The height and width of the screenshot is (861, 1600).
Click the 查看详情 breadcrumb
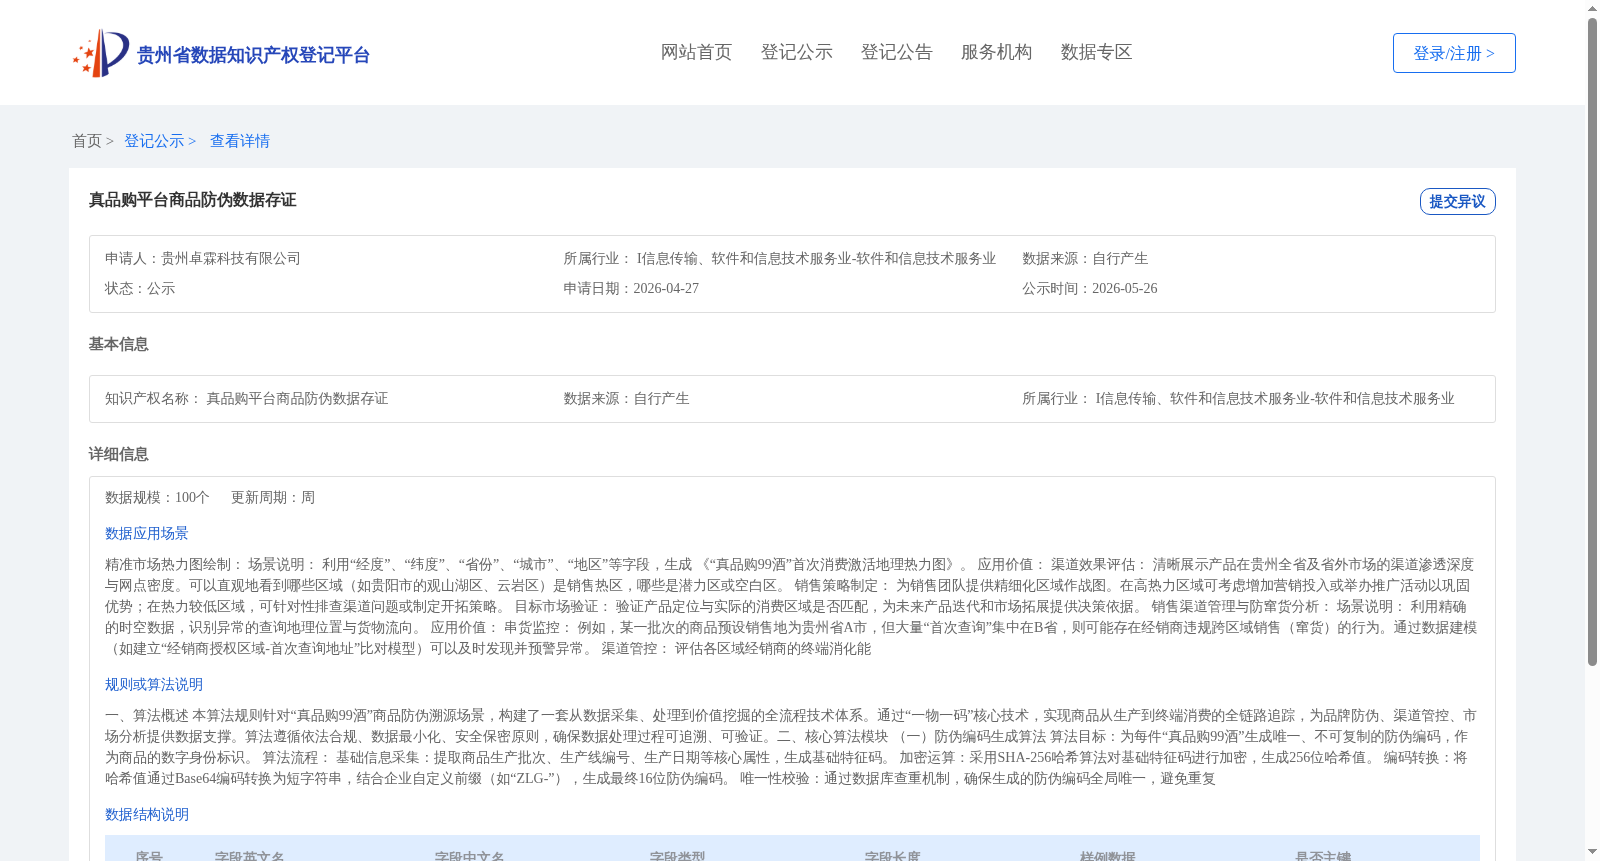coord(240,141)
